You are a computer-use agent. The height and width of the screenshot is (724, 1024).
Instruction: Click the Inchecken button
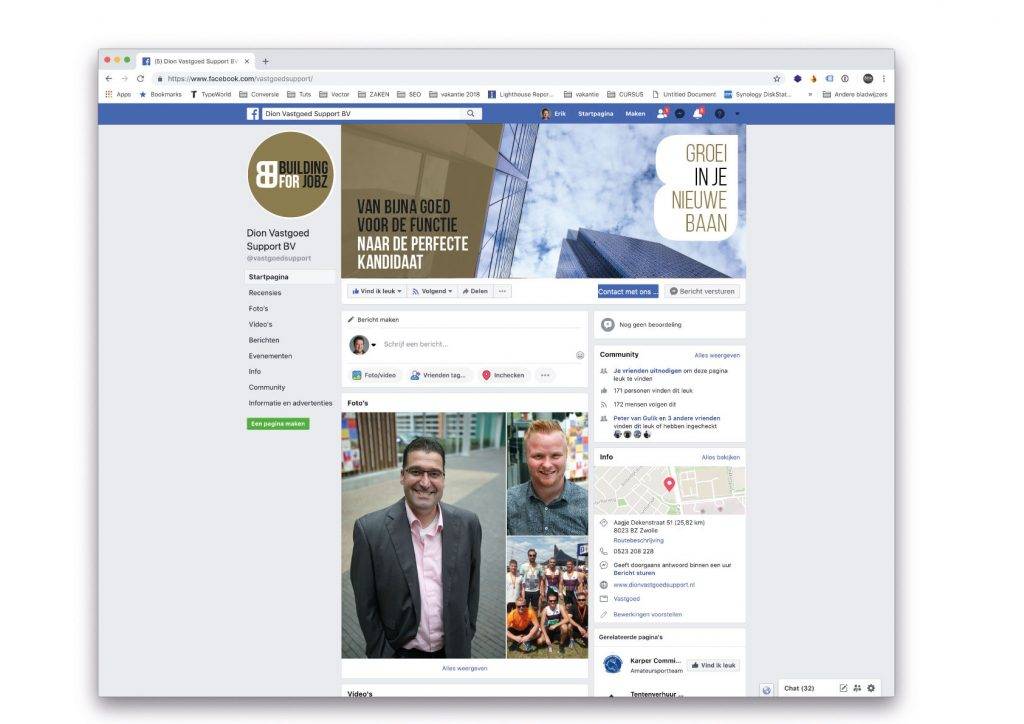coord(503,375)
